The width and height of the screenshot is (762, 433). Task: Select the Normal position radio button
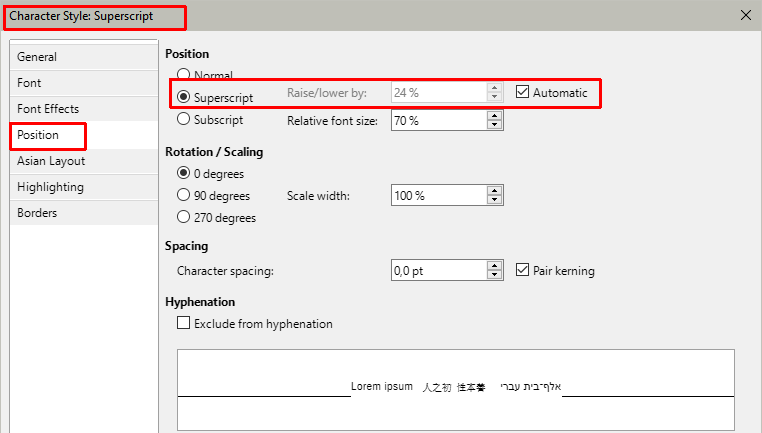[183, 75]
